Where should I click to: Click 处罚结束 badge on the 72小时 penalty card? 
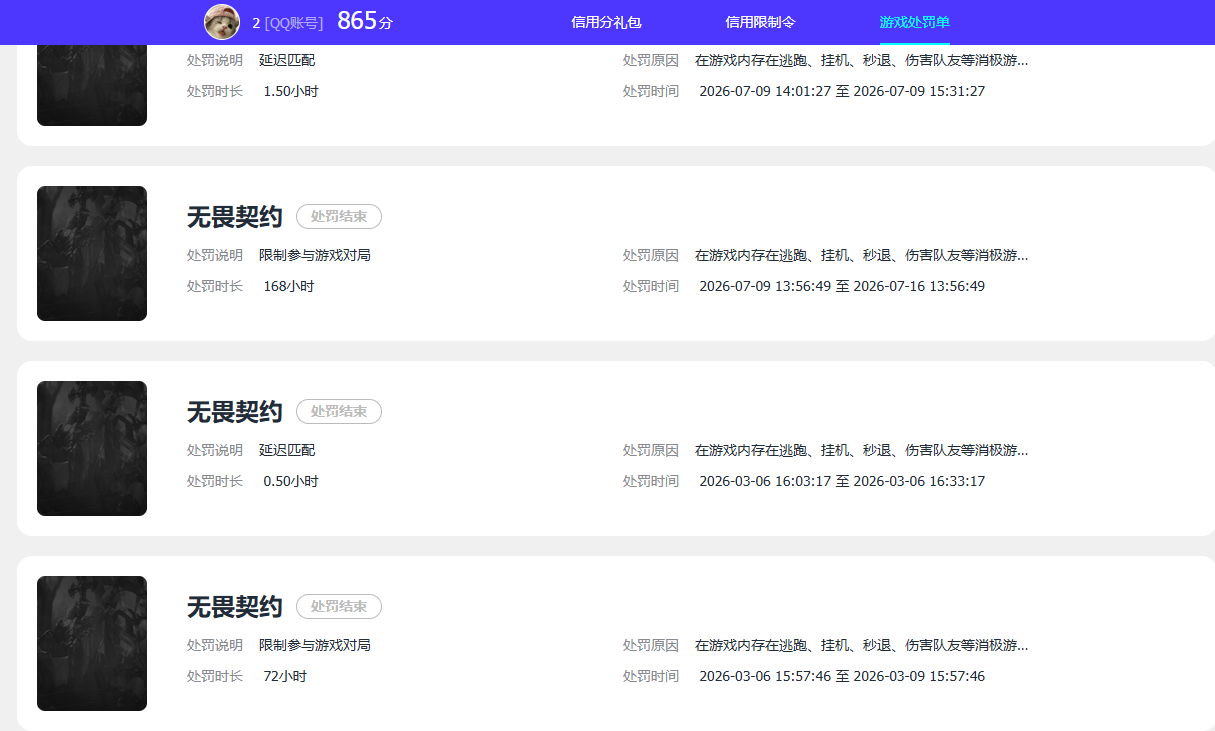(339, 606)
